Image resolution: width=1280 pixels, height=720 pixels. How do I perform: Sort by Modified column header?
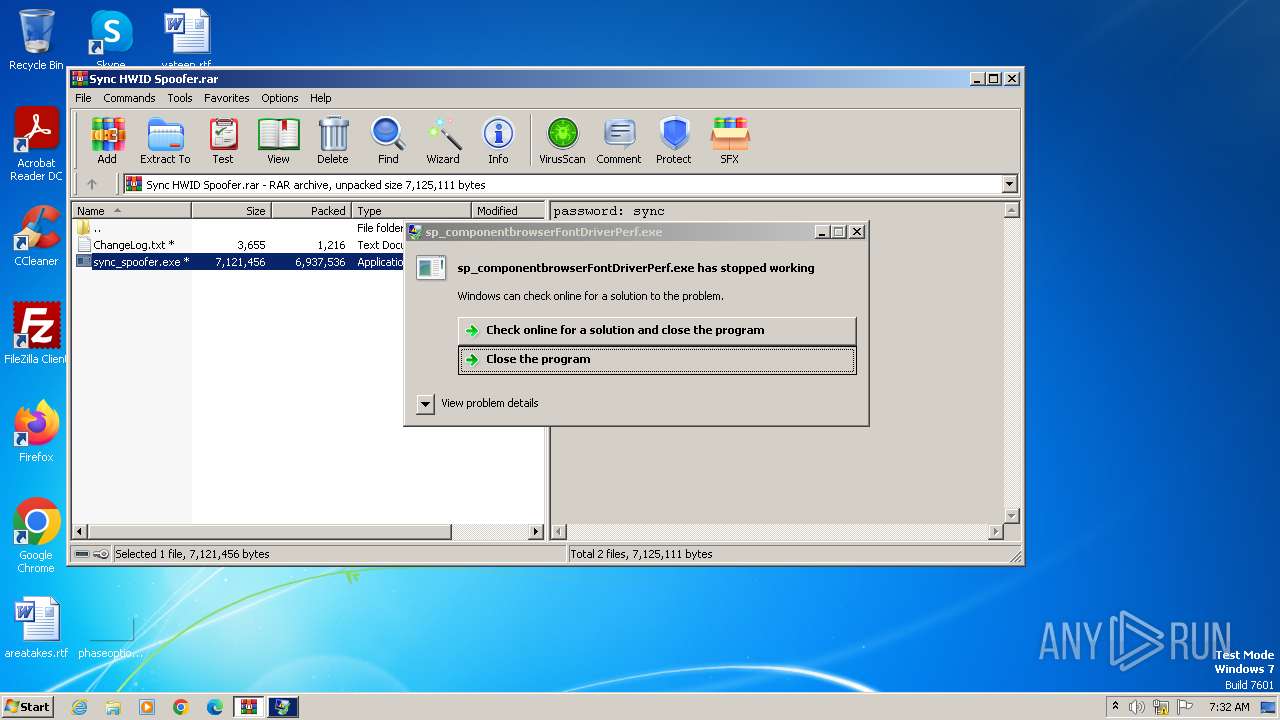click(508, 211)
